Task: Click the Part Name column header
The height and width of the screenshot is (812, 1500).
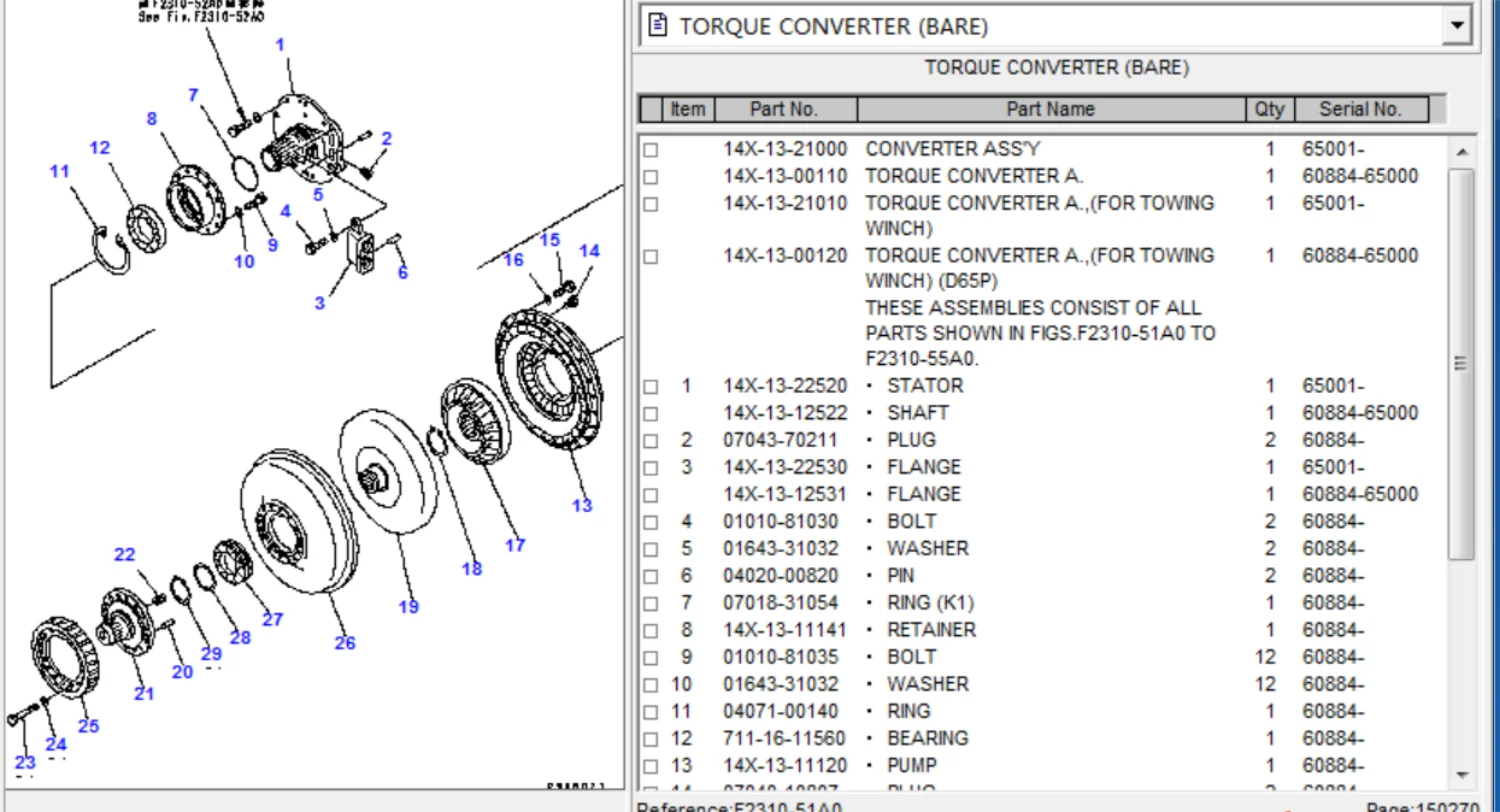Action: (x=1050, y=109)
